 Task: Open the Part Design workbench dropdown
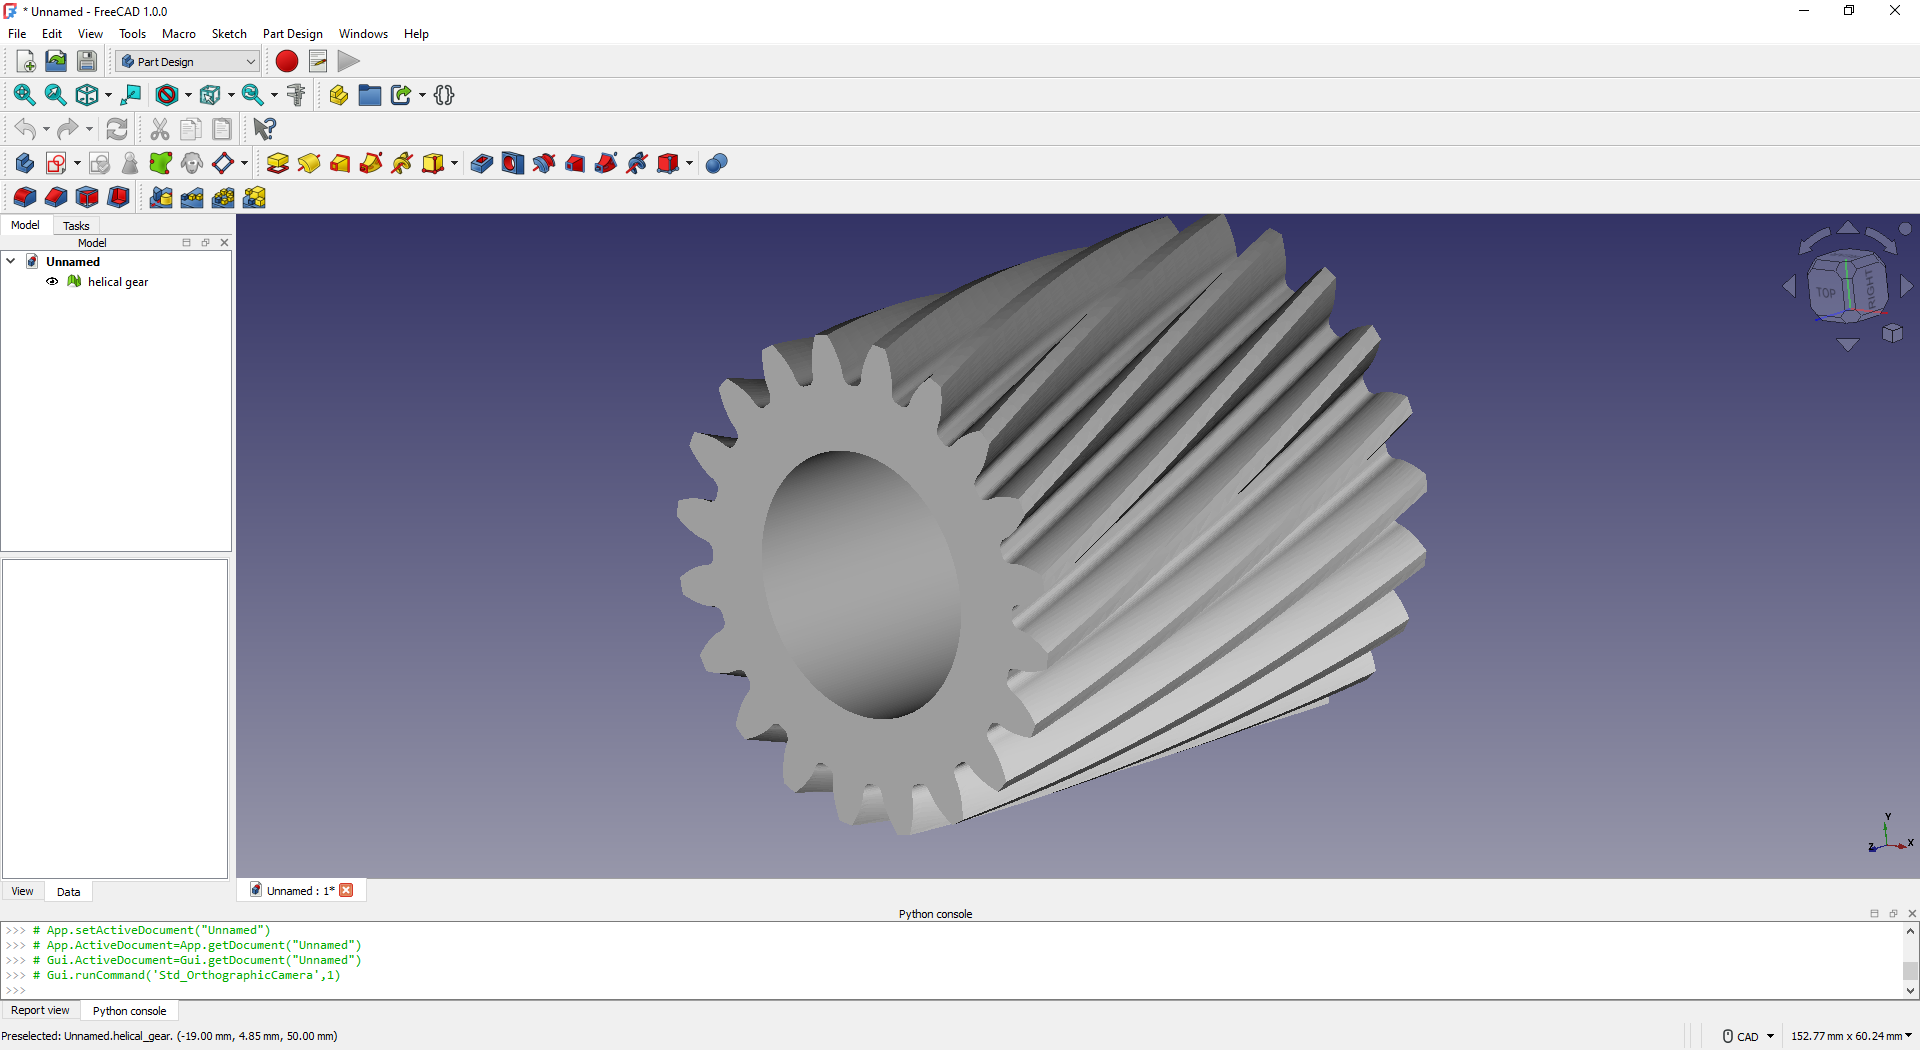[x=188, y=62]
